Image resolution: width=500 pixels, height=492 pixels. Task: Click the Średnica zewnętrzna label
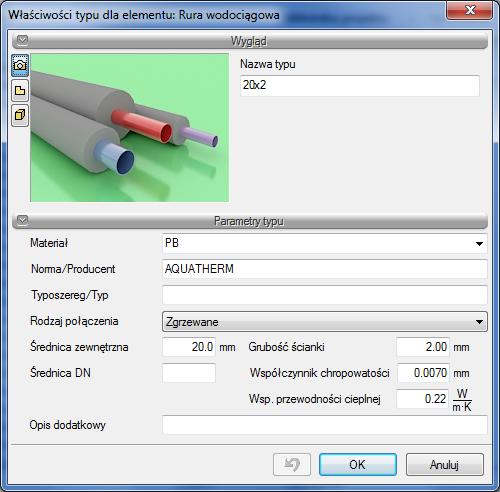79,347
